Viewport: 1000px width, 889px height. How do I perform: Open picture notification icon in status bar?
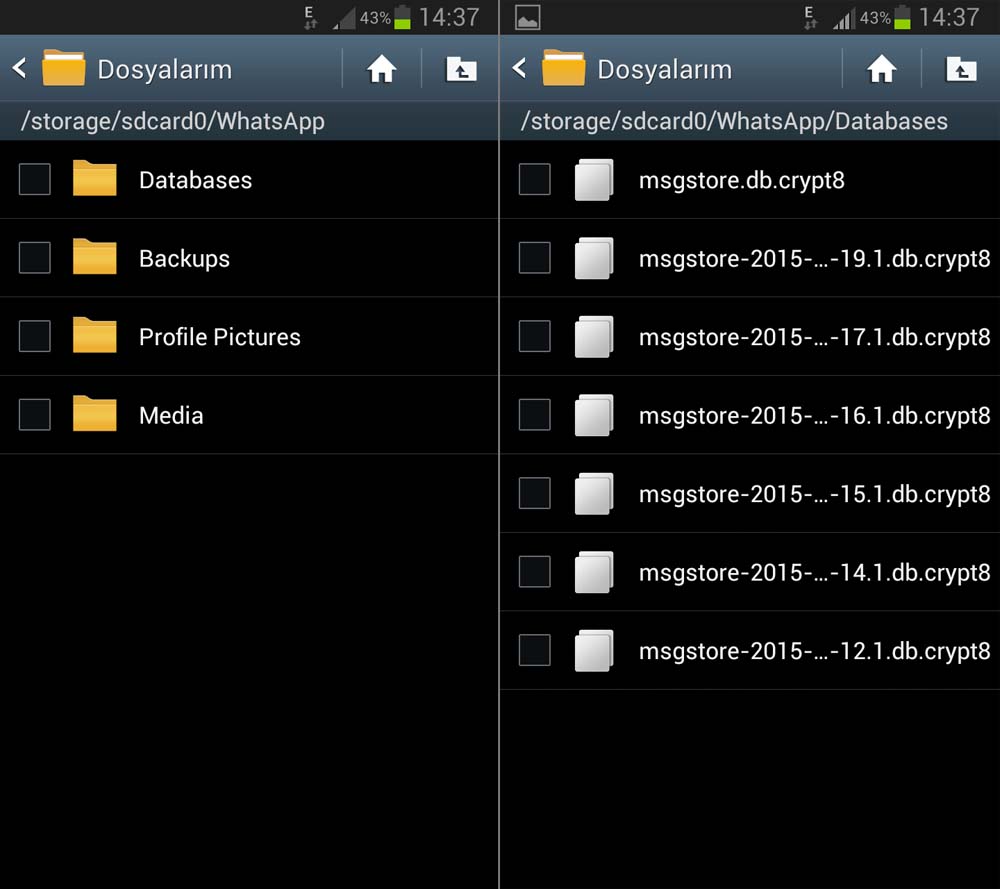pyautogui.click(x=527, y=17)
